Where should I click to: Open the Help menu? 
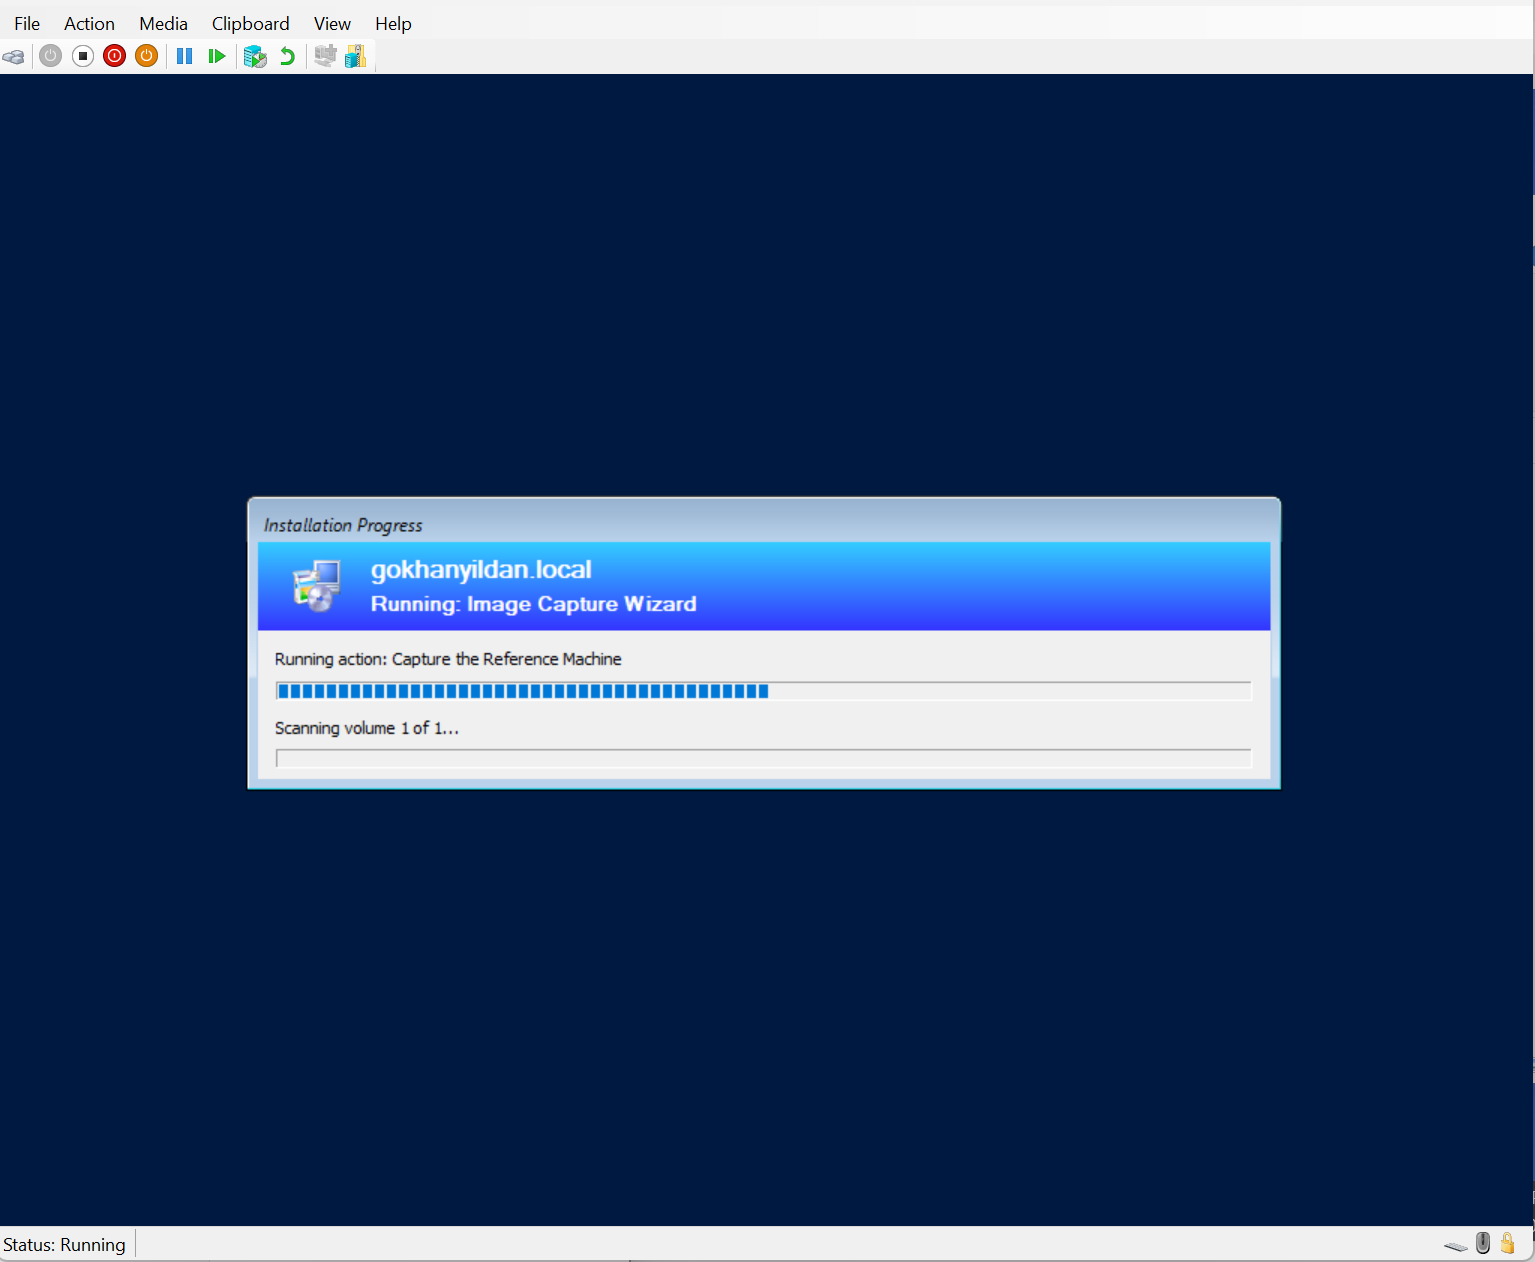click(393, 23)
